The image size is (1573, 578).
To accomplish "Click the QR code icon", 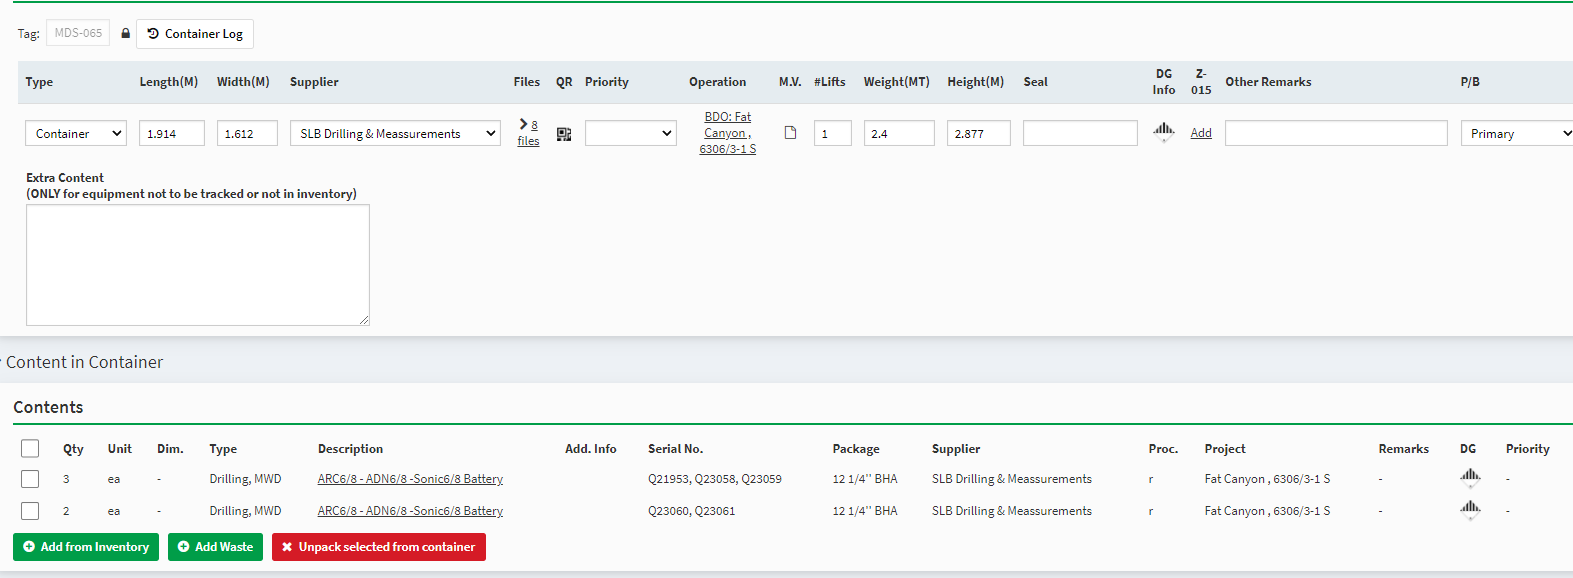I will tap(564, 134).
